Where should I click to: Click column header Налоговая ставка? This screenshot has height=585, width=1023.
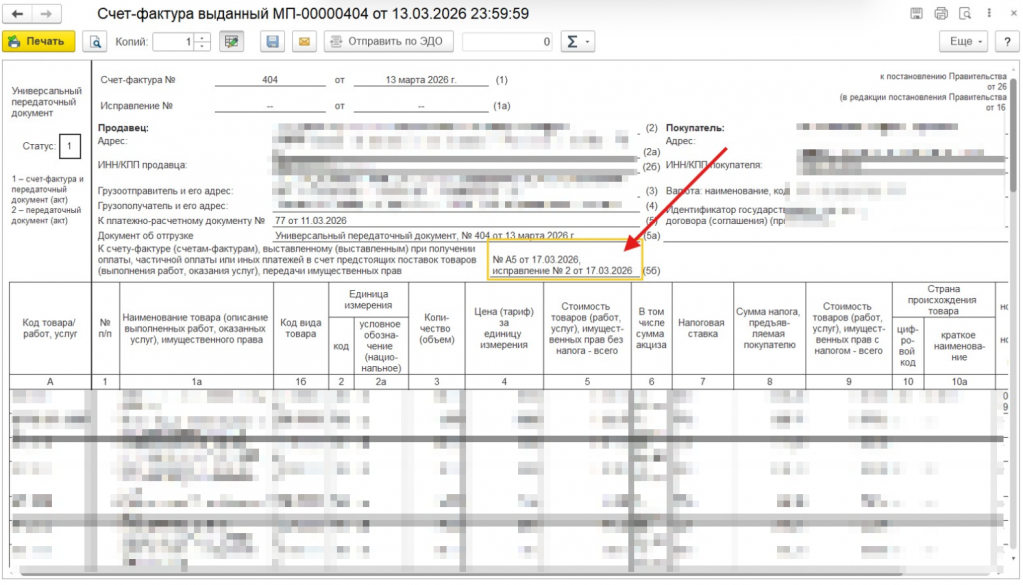coord(702,328)
